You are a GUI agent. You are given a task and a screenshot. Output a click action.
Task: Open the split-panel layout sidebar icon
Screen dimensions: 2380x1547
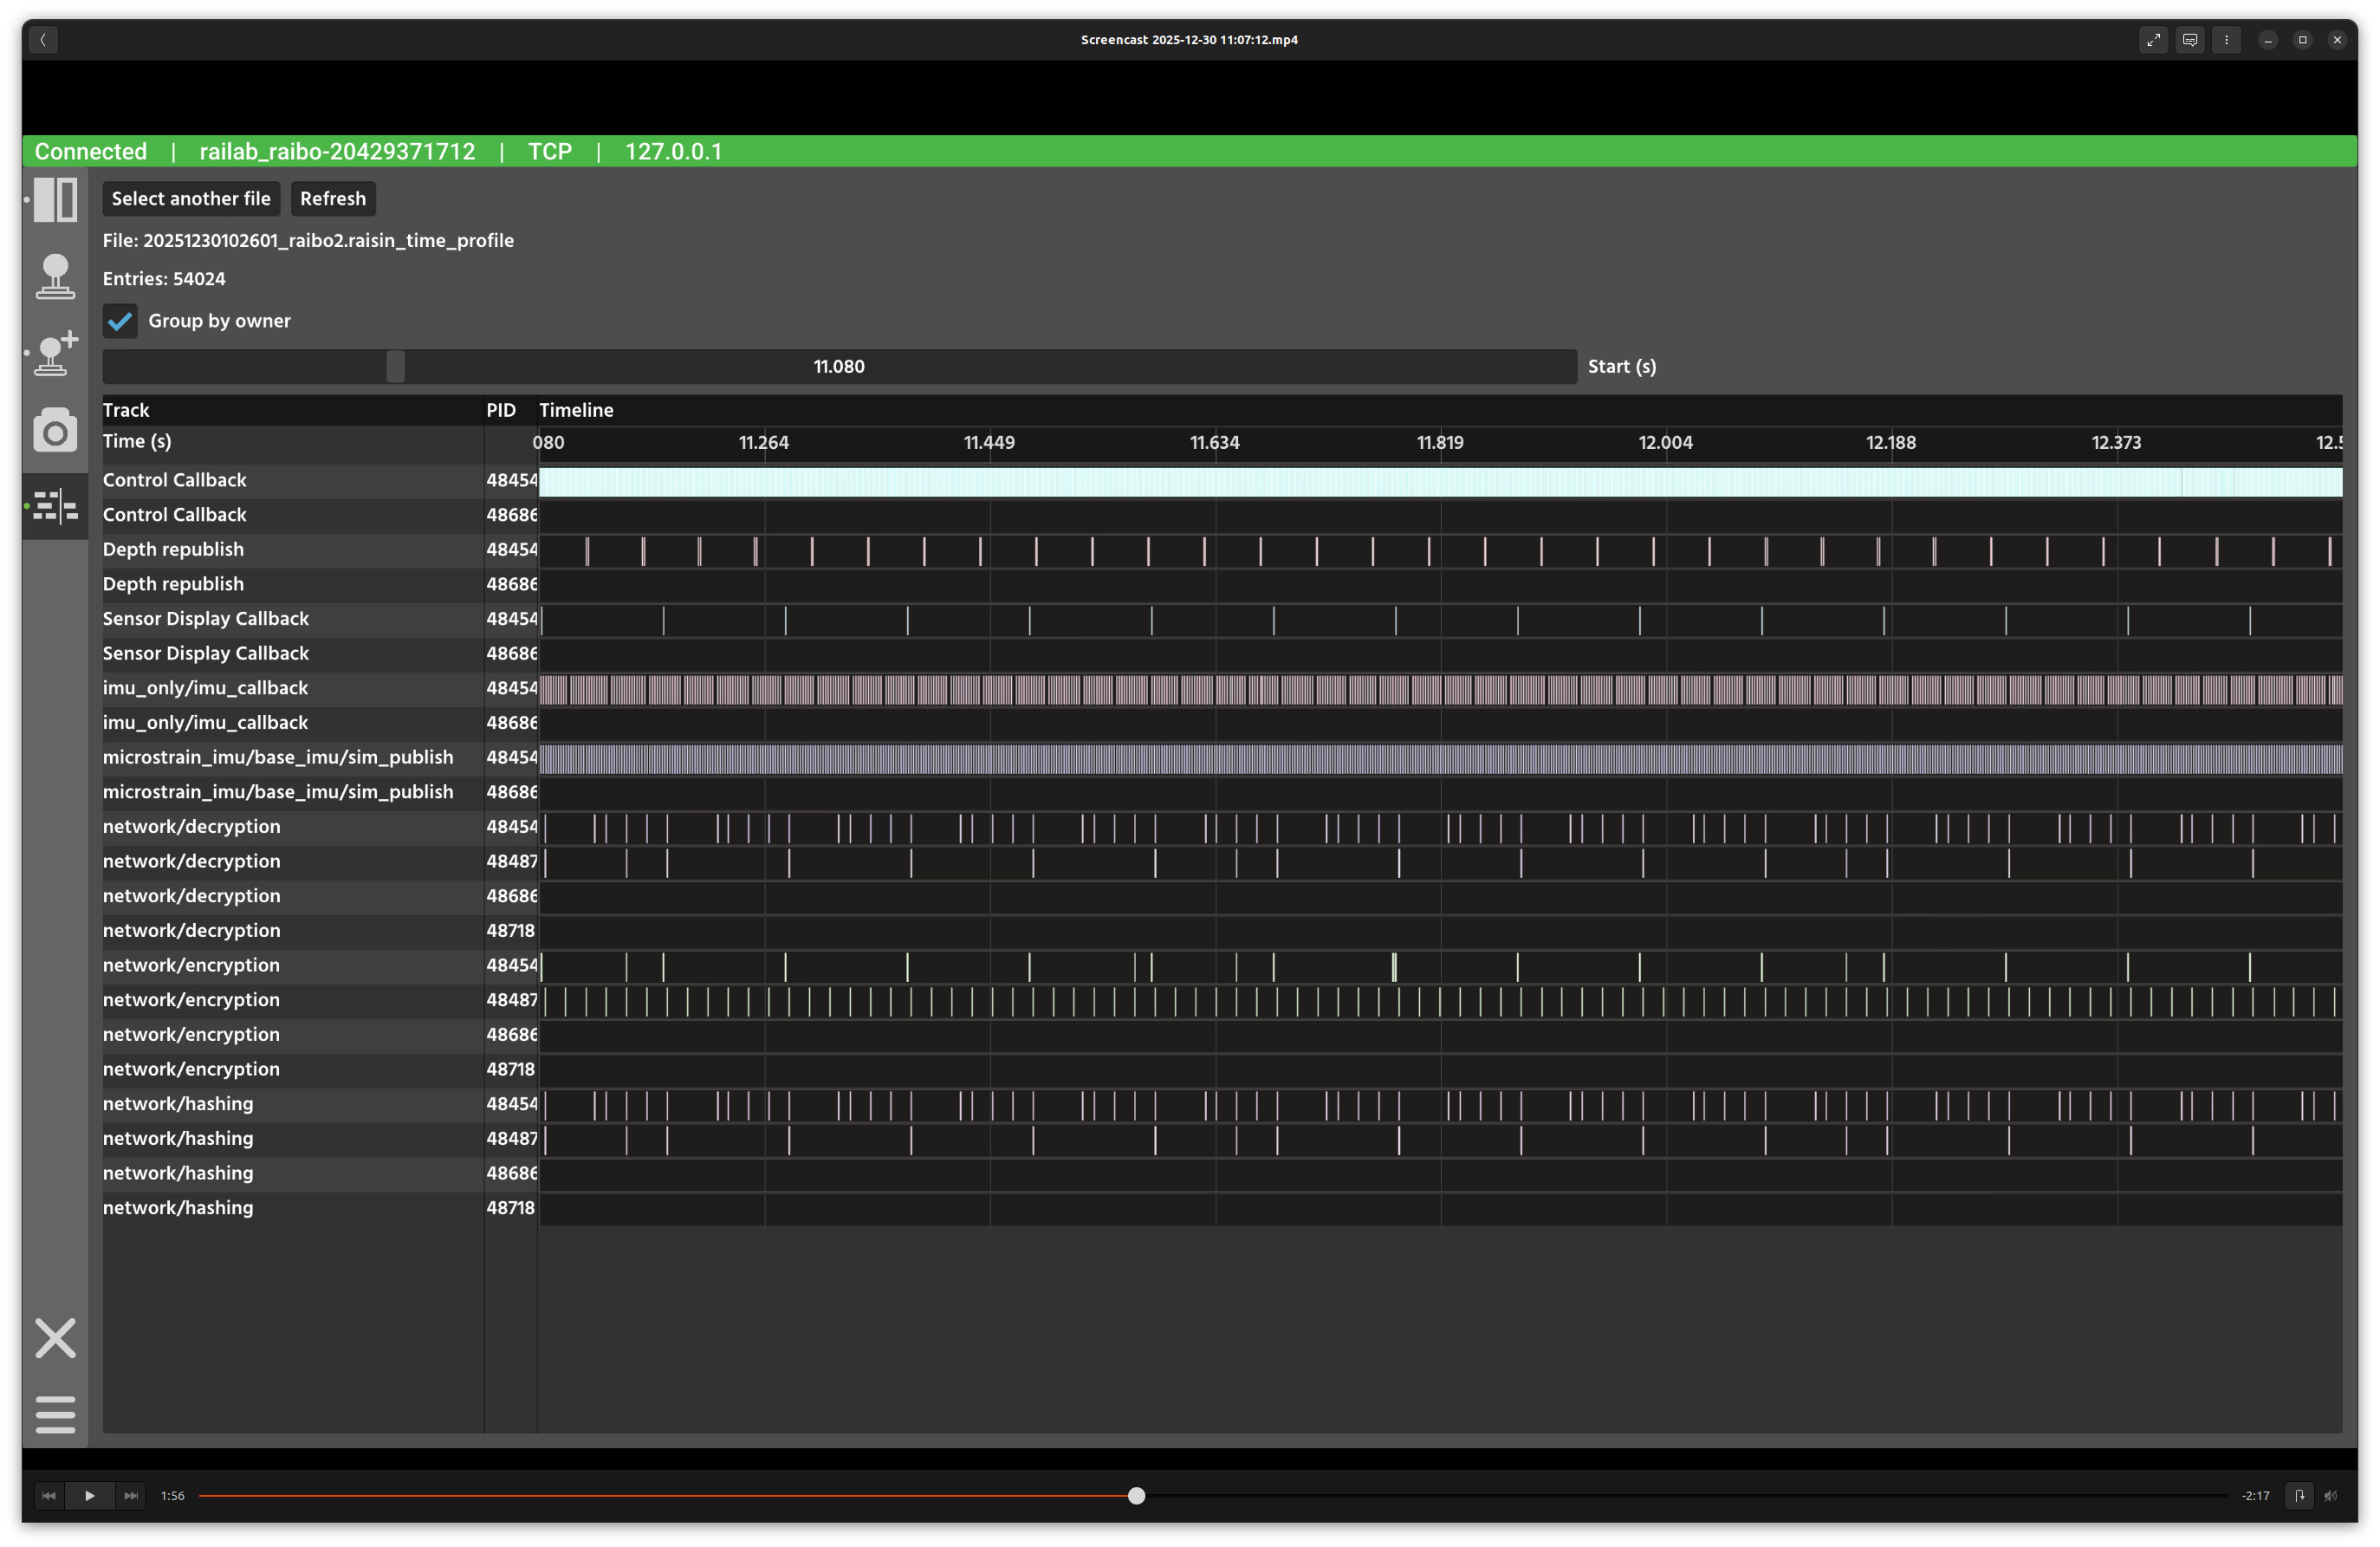click(x=55, y=200)
